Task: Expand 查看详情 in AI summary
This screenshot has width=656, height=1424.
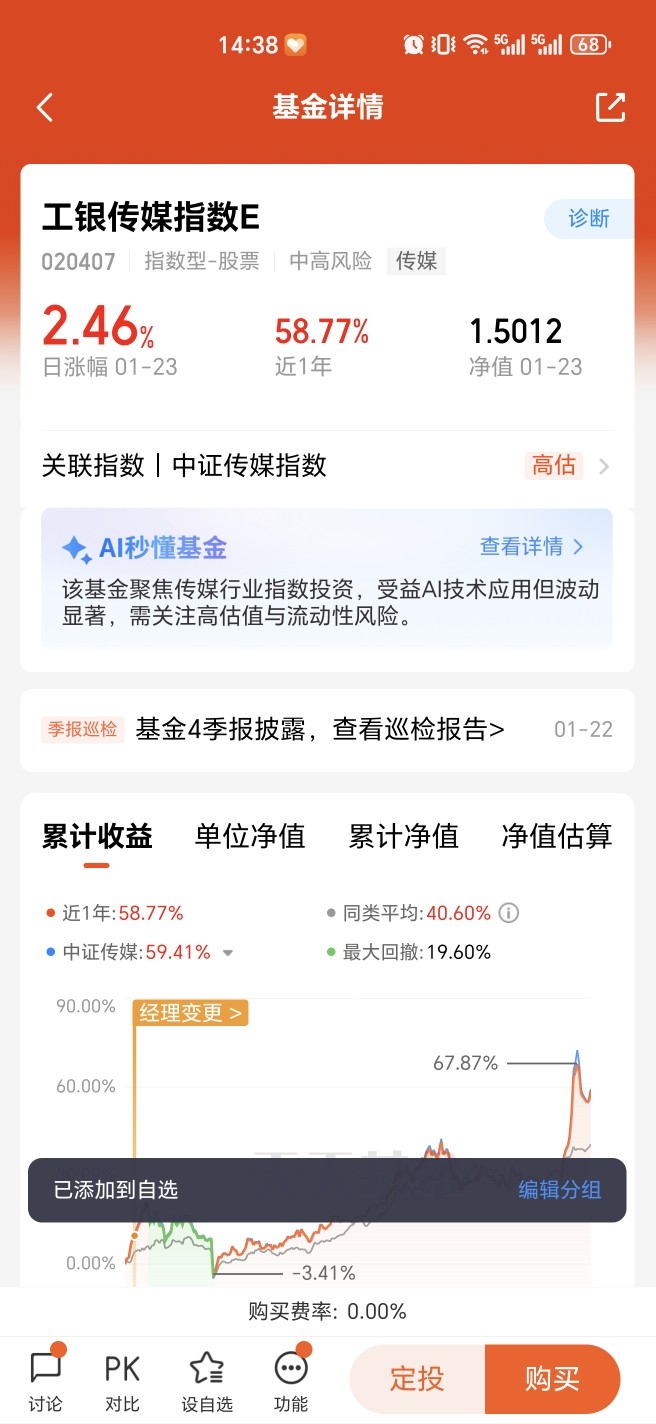Action: (x=532, y=546)
